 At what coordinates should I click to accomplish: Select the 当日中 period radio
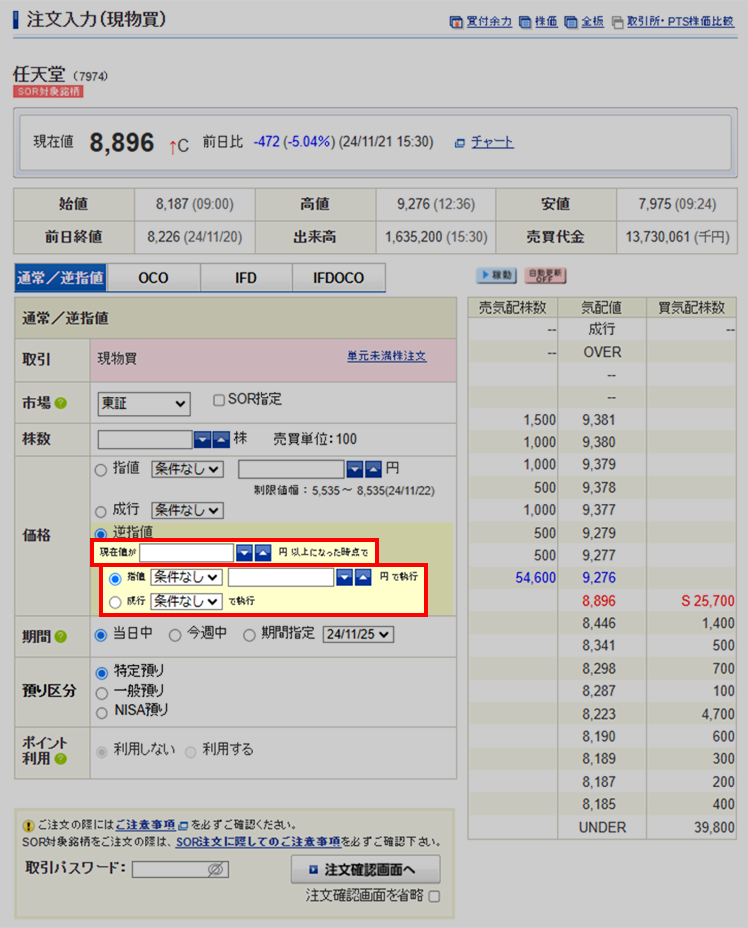click(x=101, y=635)
